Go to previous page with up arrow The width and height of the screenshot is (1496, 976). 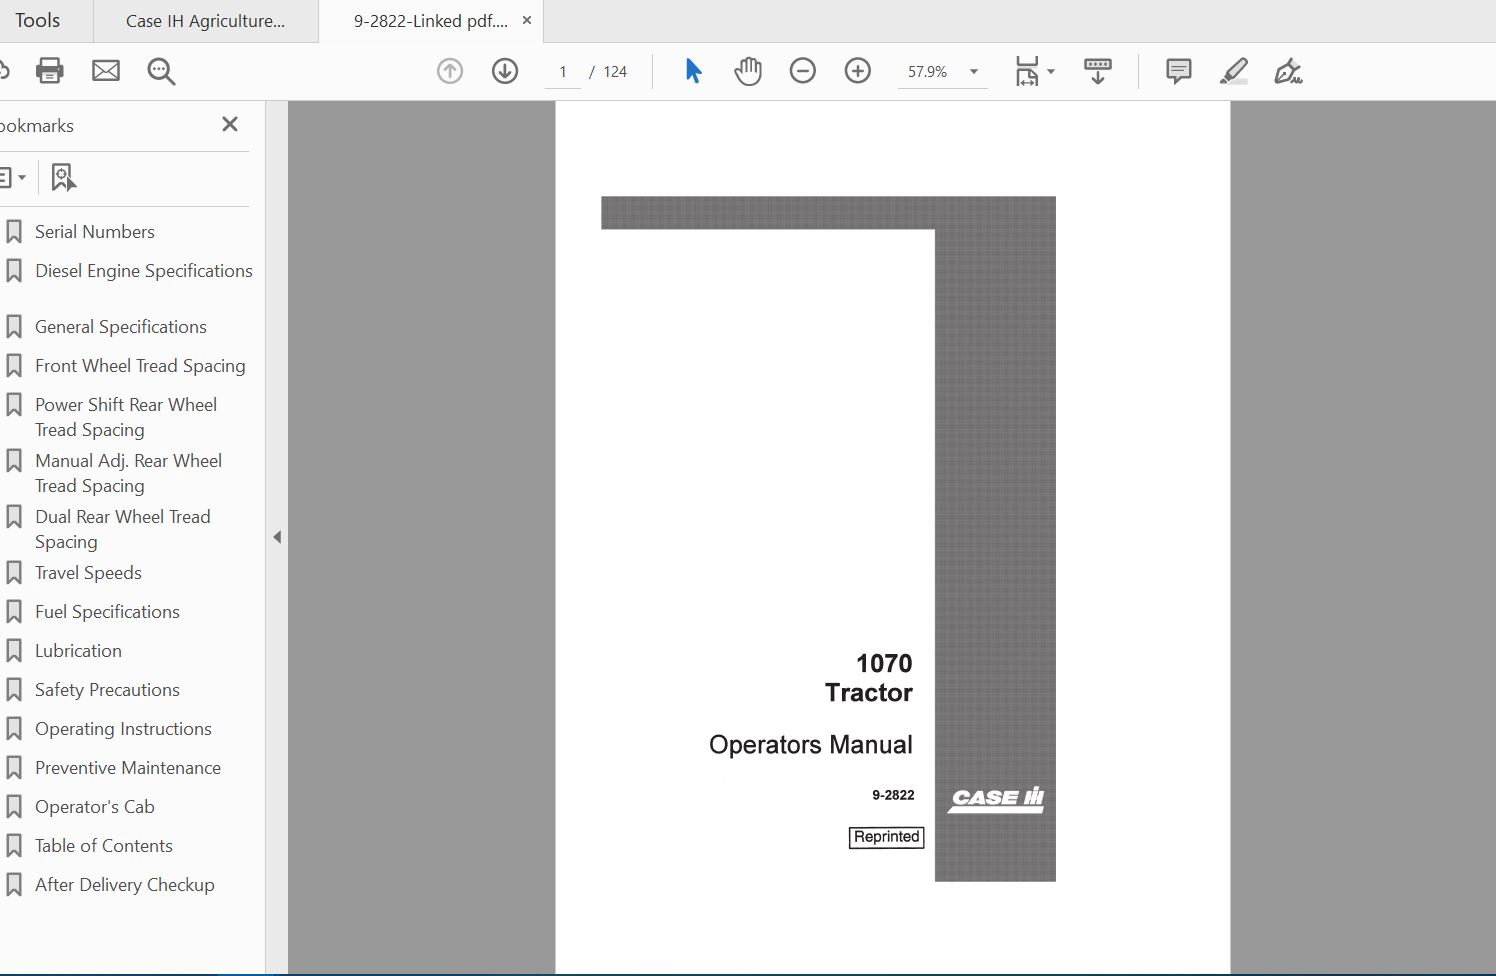pos(450,71)
